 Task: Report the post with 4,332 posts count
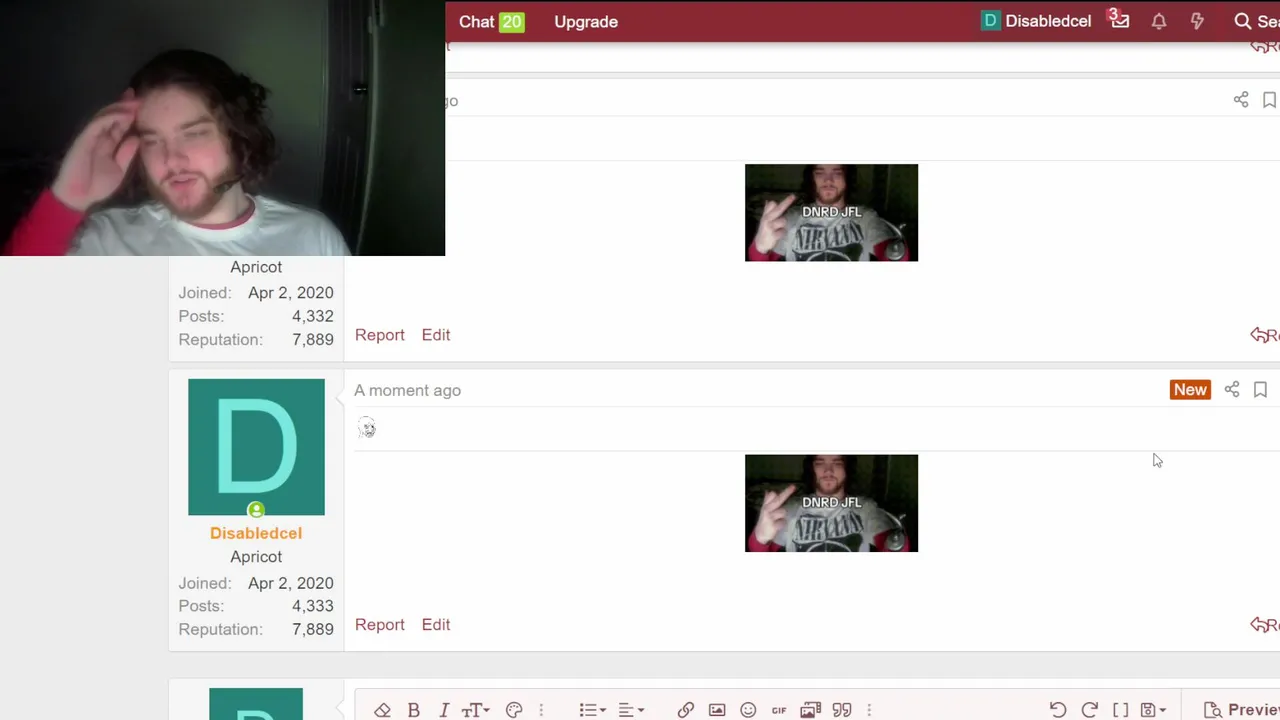[380, 335]
